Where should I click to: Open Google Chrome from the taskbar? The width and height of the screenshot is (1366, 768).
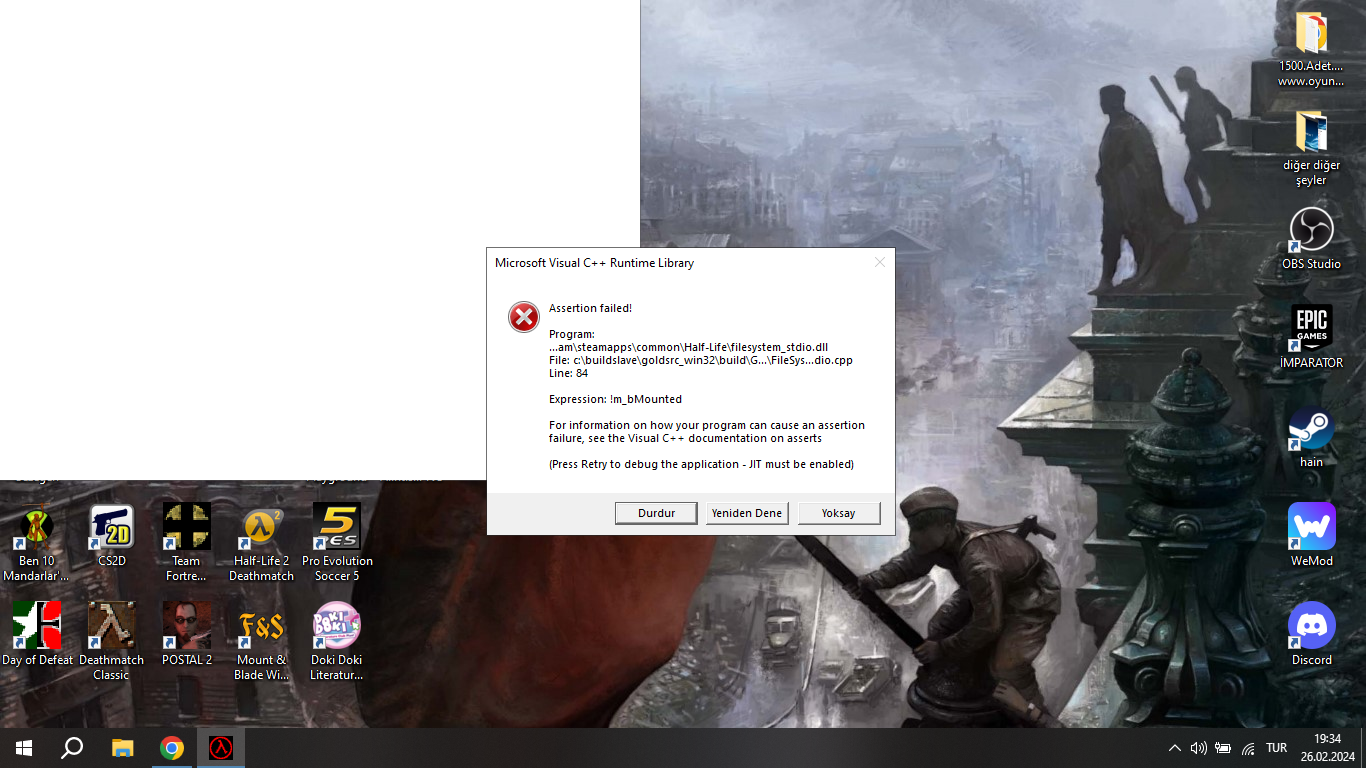(x=172, y=748)
